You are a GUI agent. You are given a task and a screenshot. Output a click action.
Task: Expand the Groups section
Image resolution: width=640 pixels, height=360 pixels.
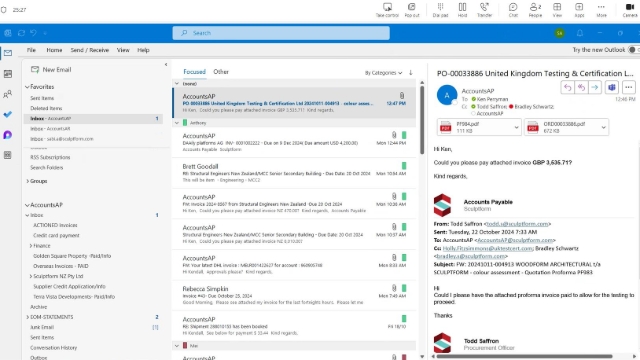click(x=27, y=181)
